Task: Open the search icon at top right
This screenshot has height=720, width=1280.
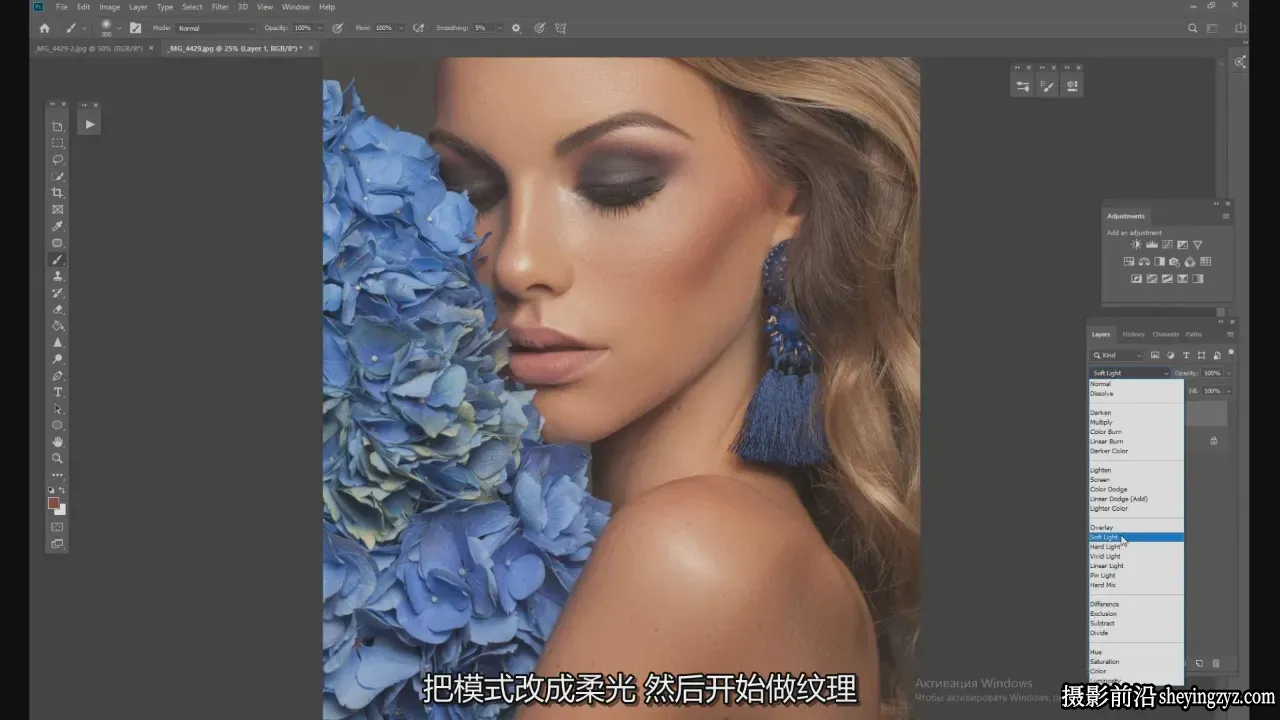Action: [x=1192, y=28]
